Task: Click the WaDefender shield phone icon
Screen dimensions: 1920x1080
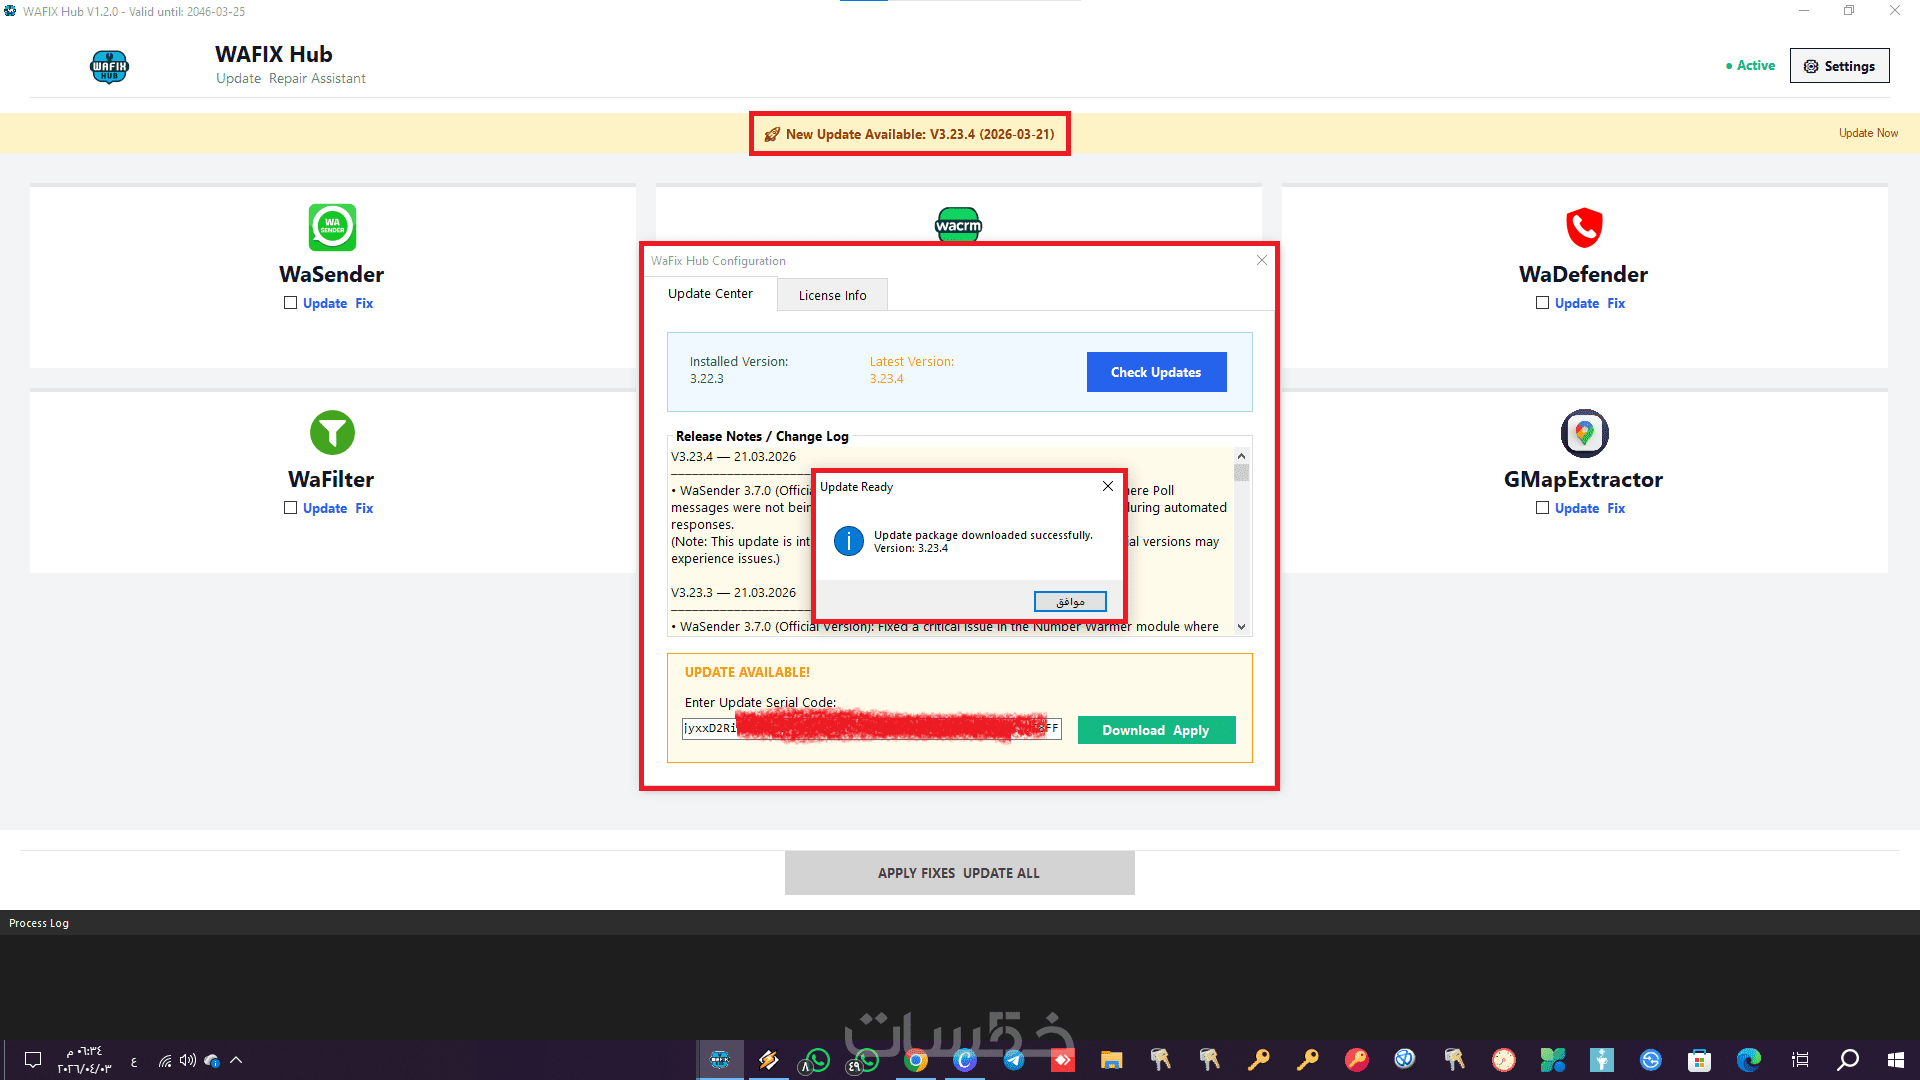Action: click(1584, 227)
